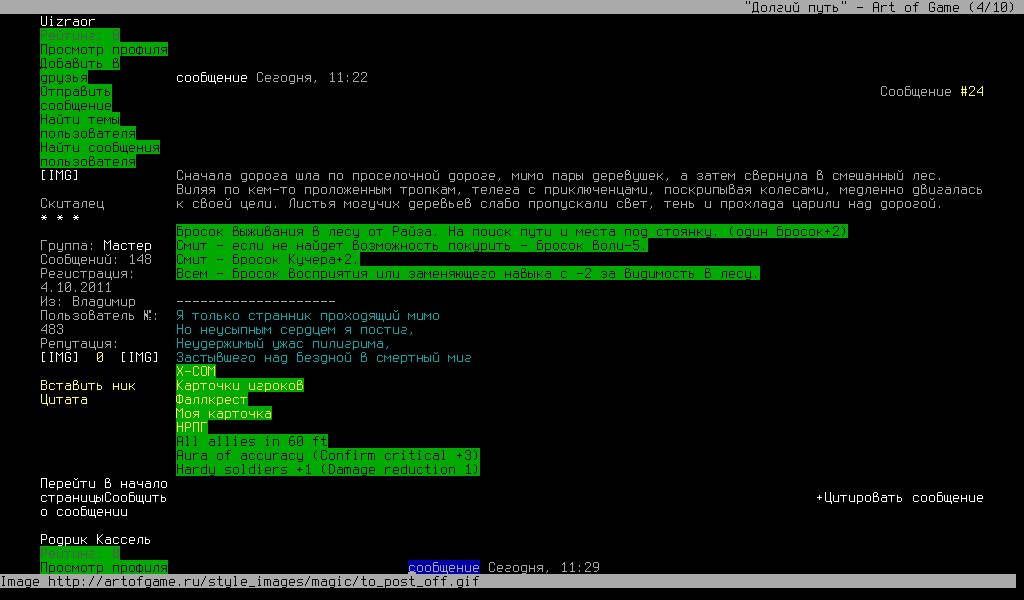Click the 'Цитата' quote link

[63, 400]
